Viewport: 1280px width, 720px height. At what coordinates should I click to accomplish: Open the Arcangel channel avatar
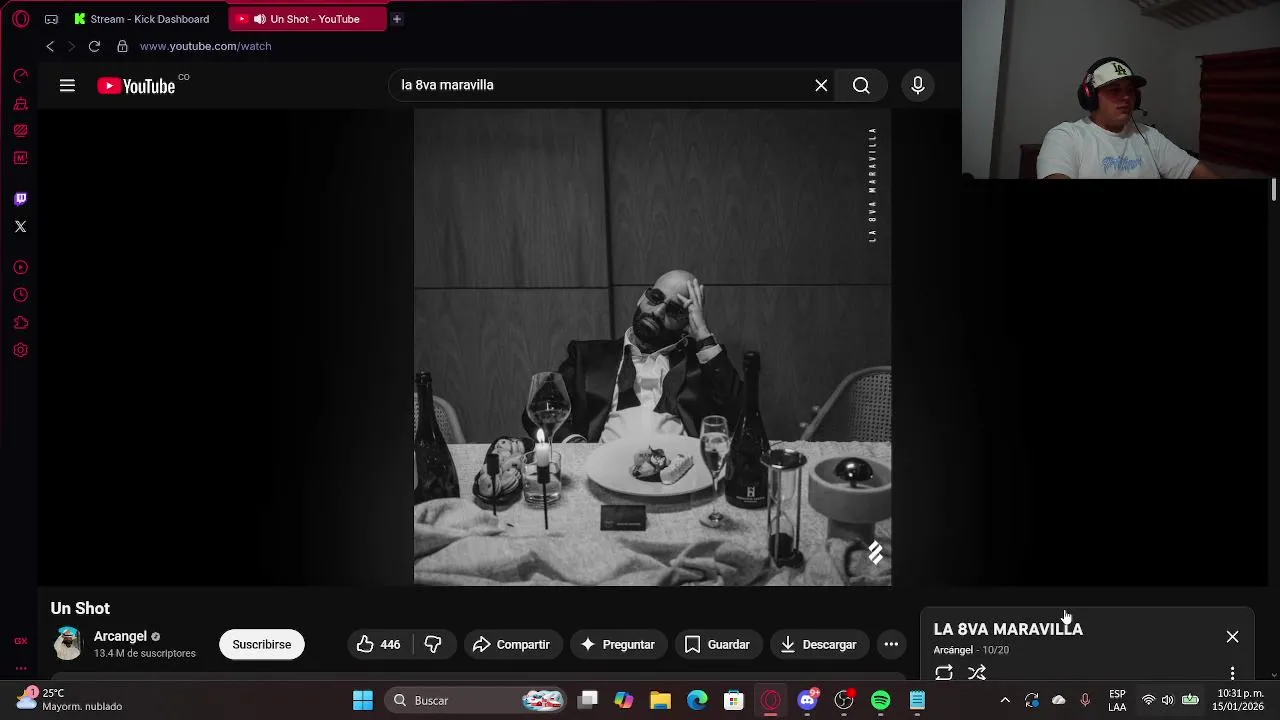(68, 644)
